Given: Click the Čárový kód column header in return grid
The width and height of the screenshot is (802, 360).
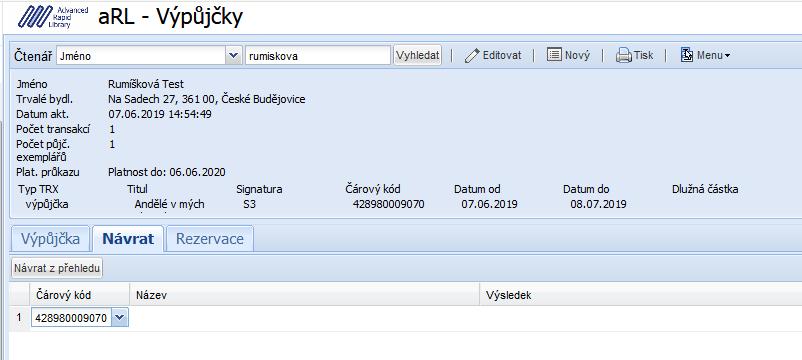Looking at the screenshot, I should (79, 295).
